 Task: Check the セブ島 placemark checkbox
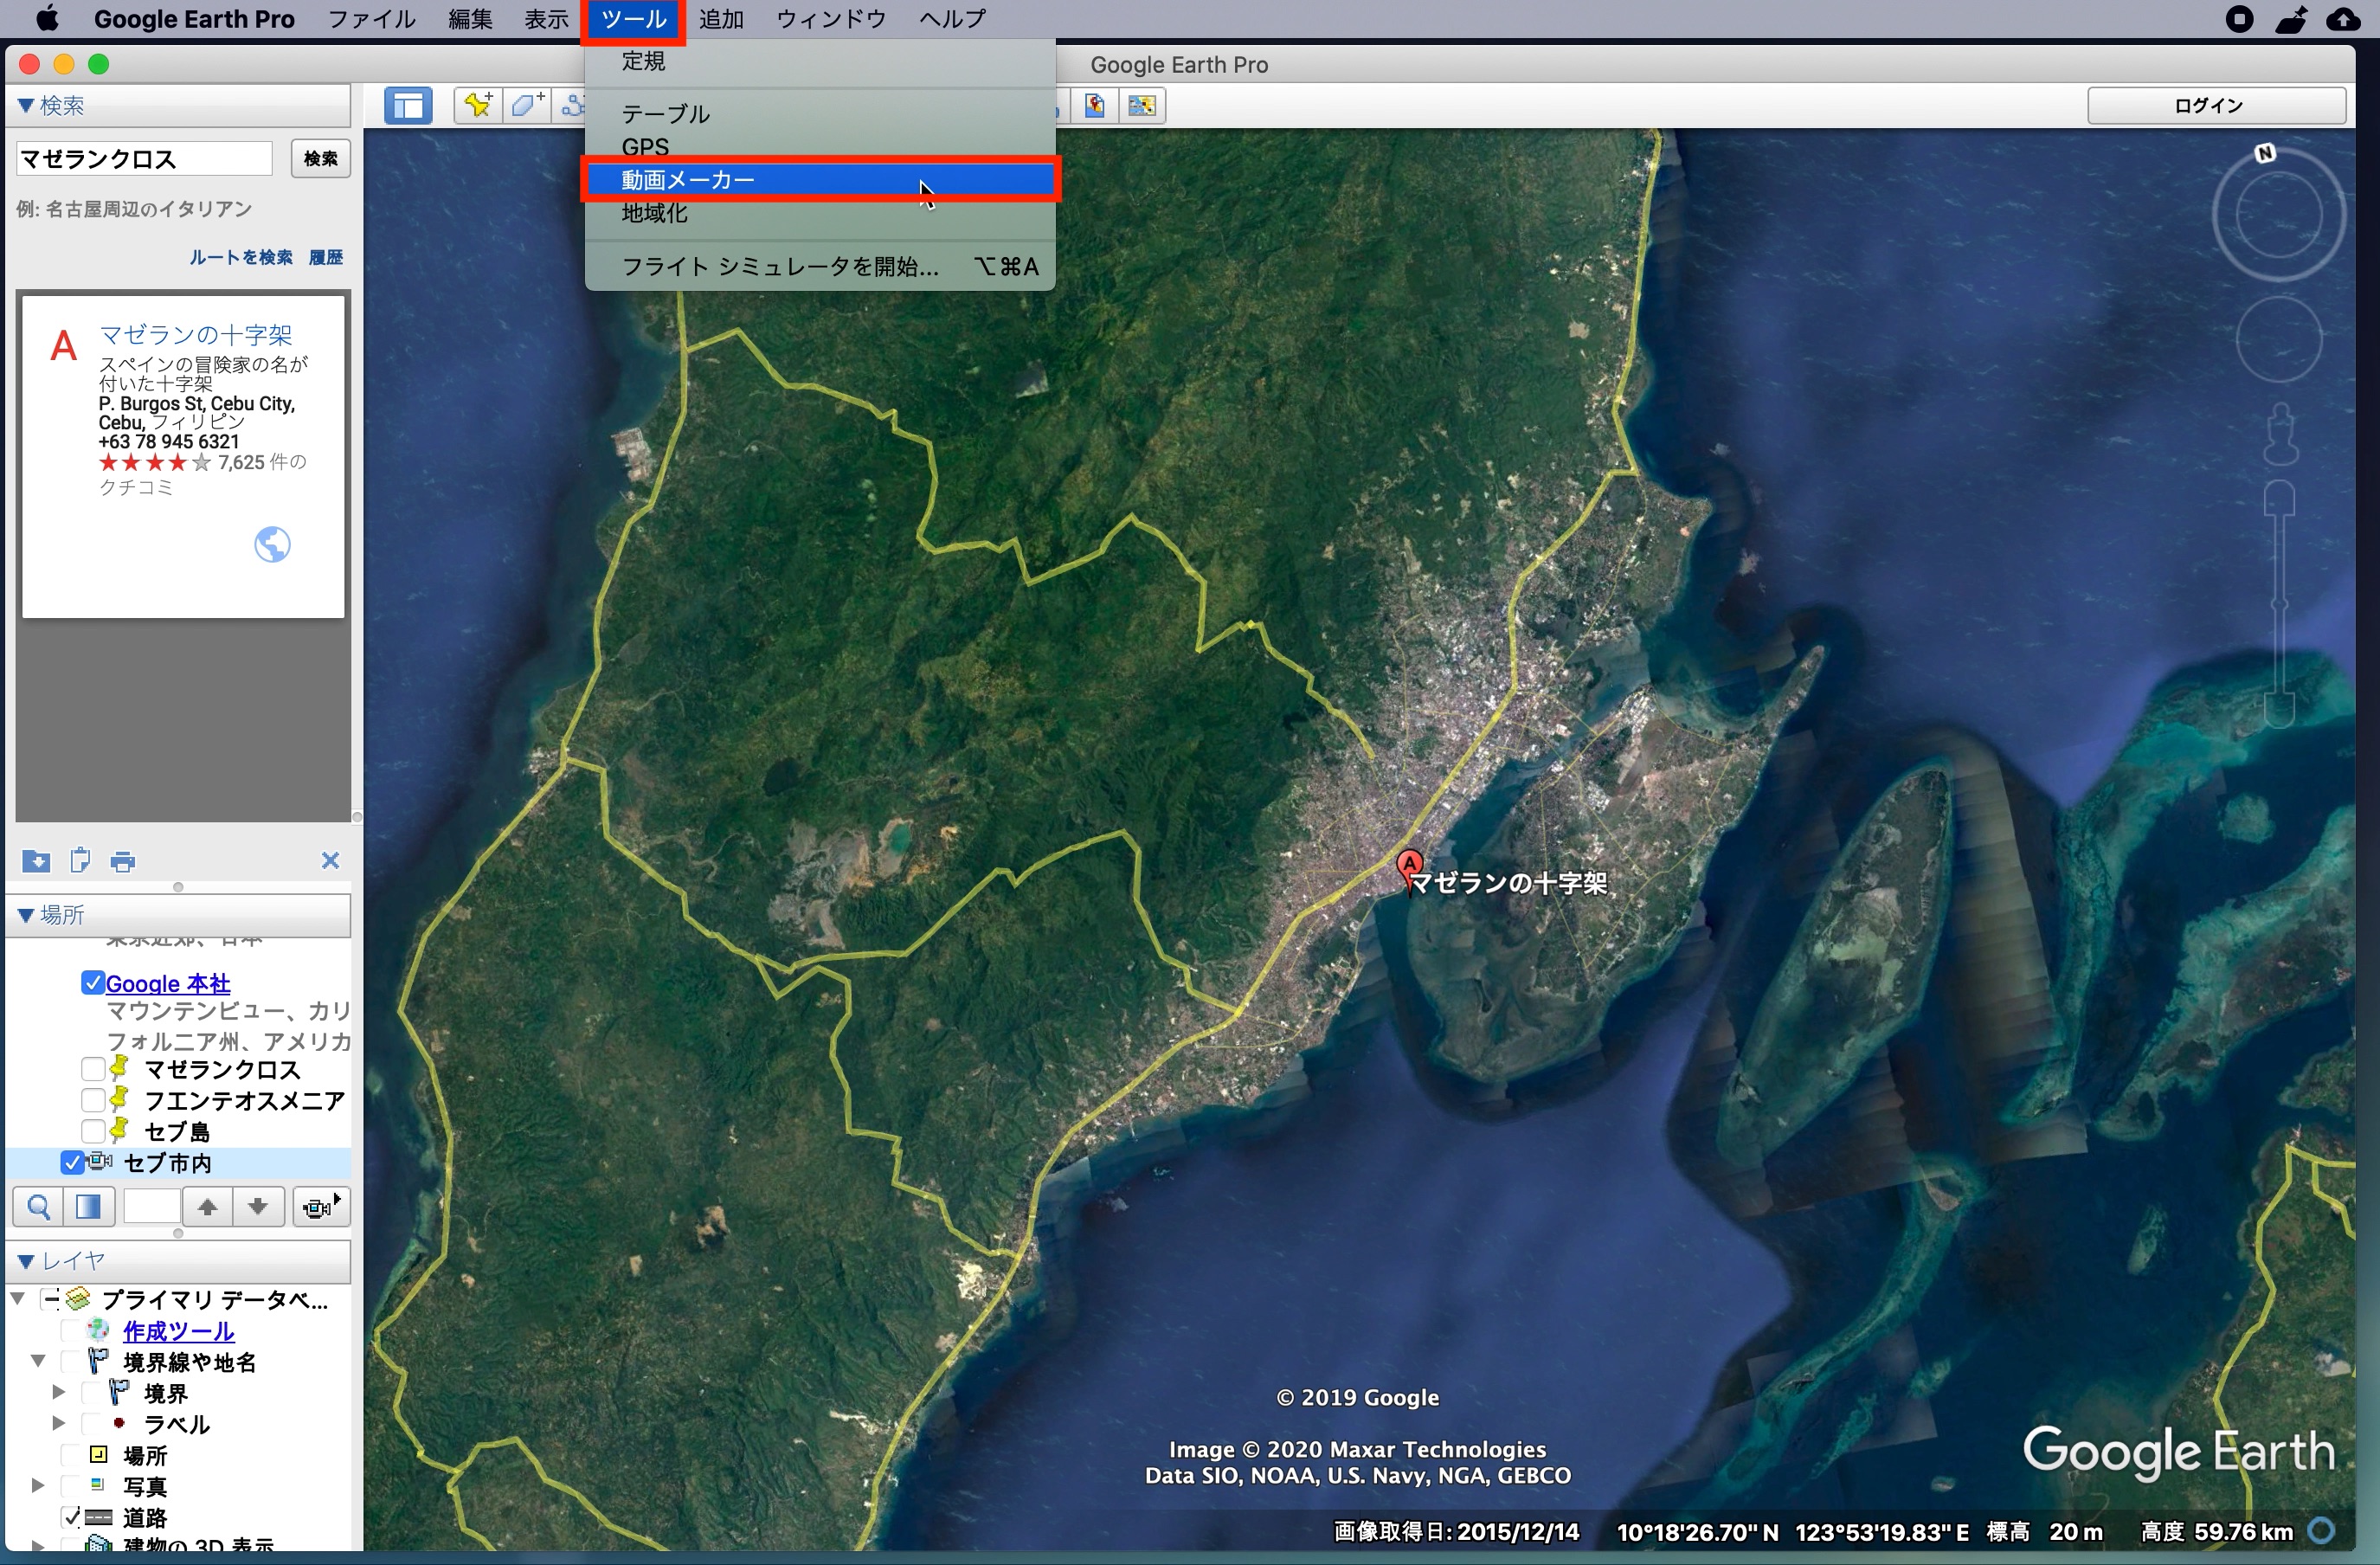click(93, 1132)
